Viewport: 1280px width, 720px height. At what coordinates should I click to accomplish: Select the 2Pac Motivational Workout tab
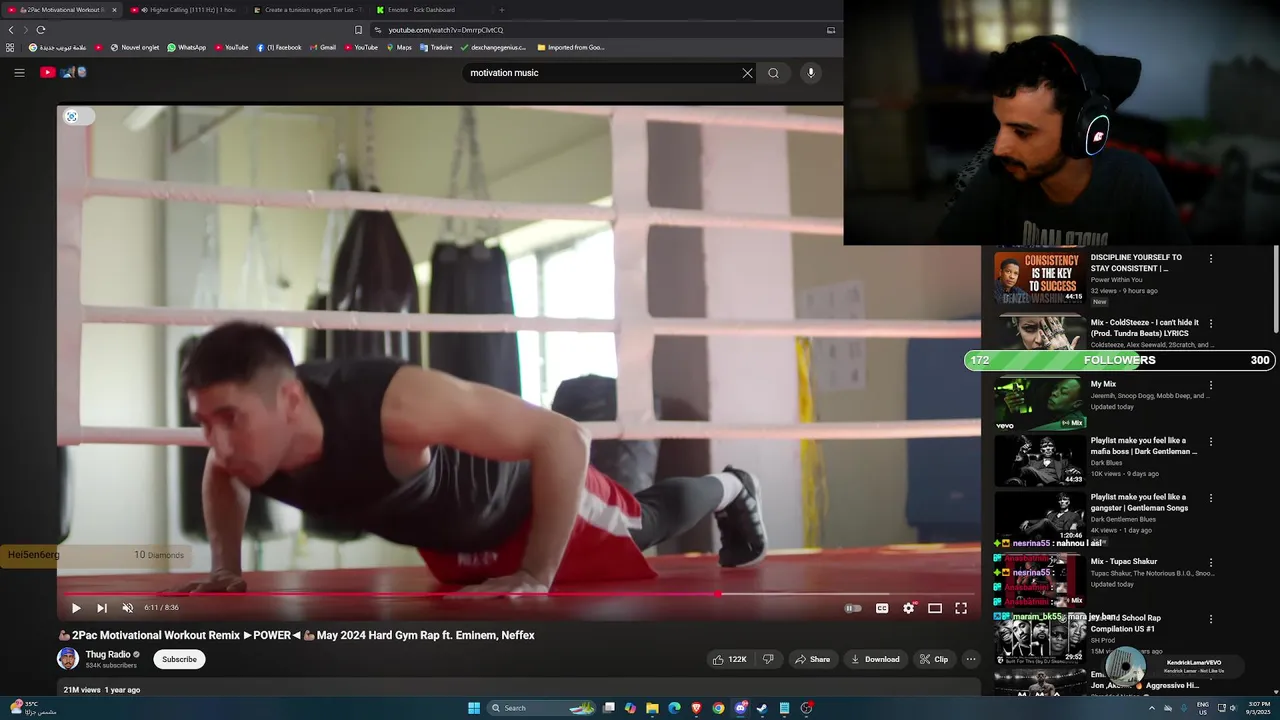[x=62, y=10]
